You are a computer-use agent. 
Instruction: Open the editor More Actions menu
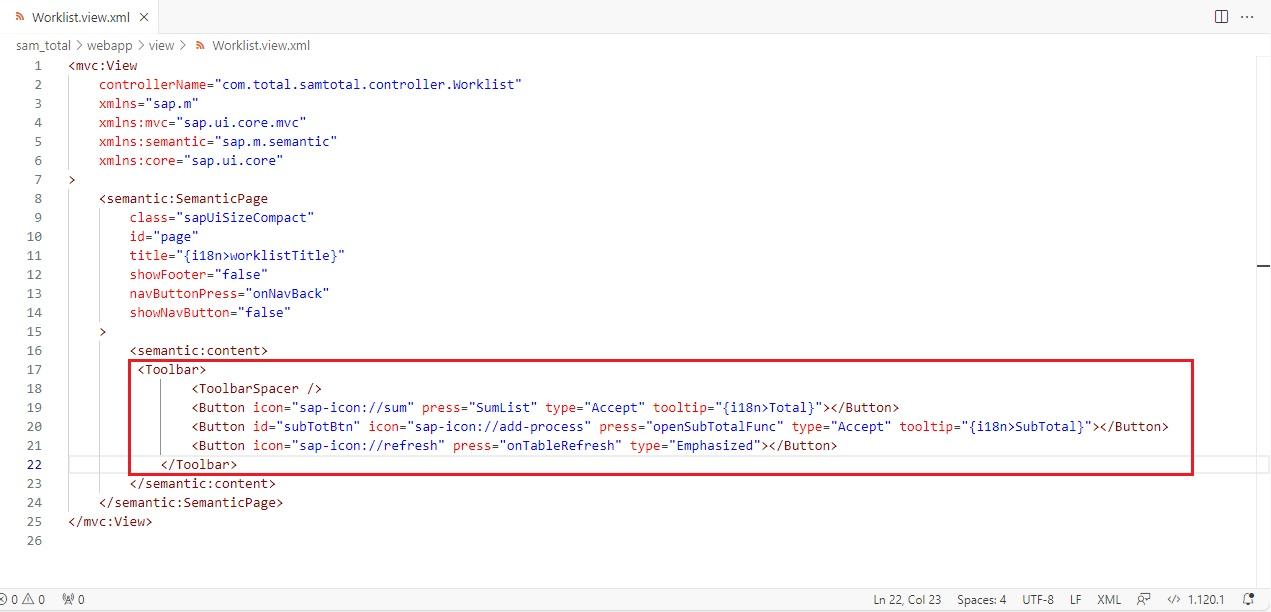point(1247,16)
